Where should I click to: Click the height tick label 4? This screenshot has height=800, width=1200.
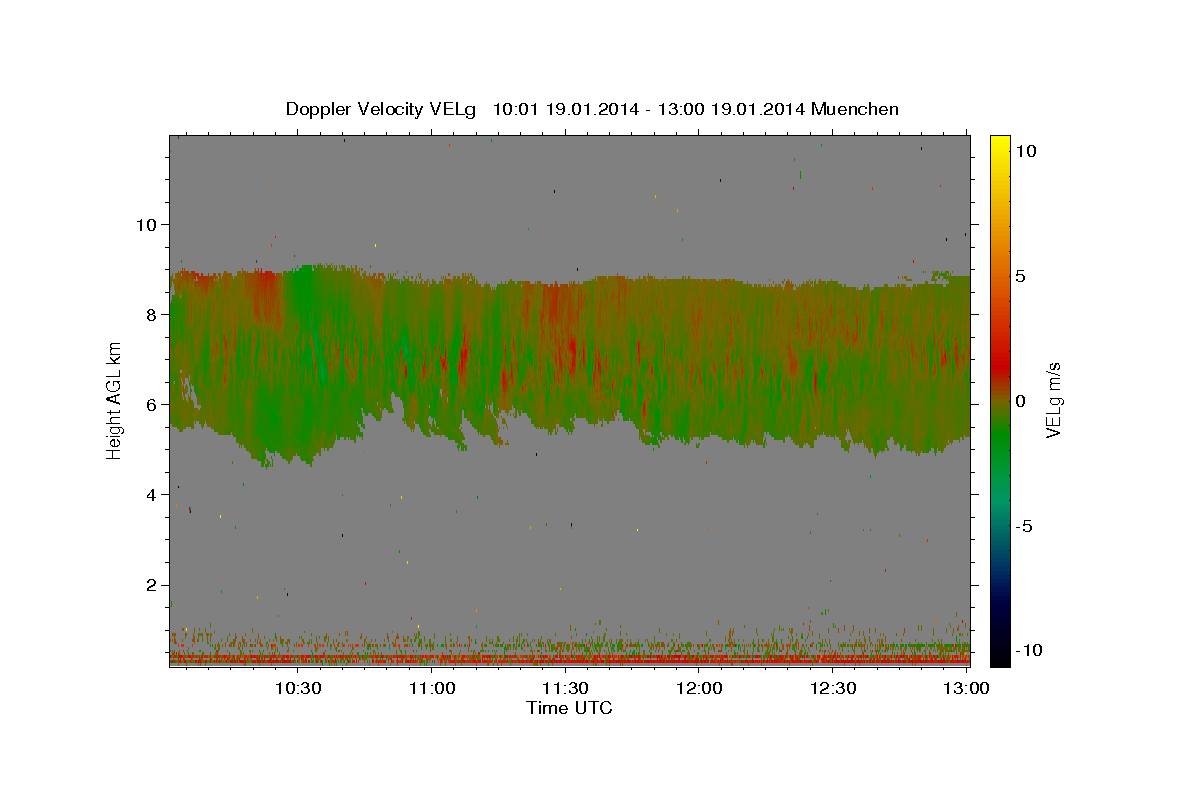[153, 494]
